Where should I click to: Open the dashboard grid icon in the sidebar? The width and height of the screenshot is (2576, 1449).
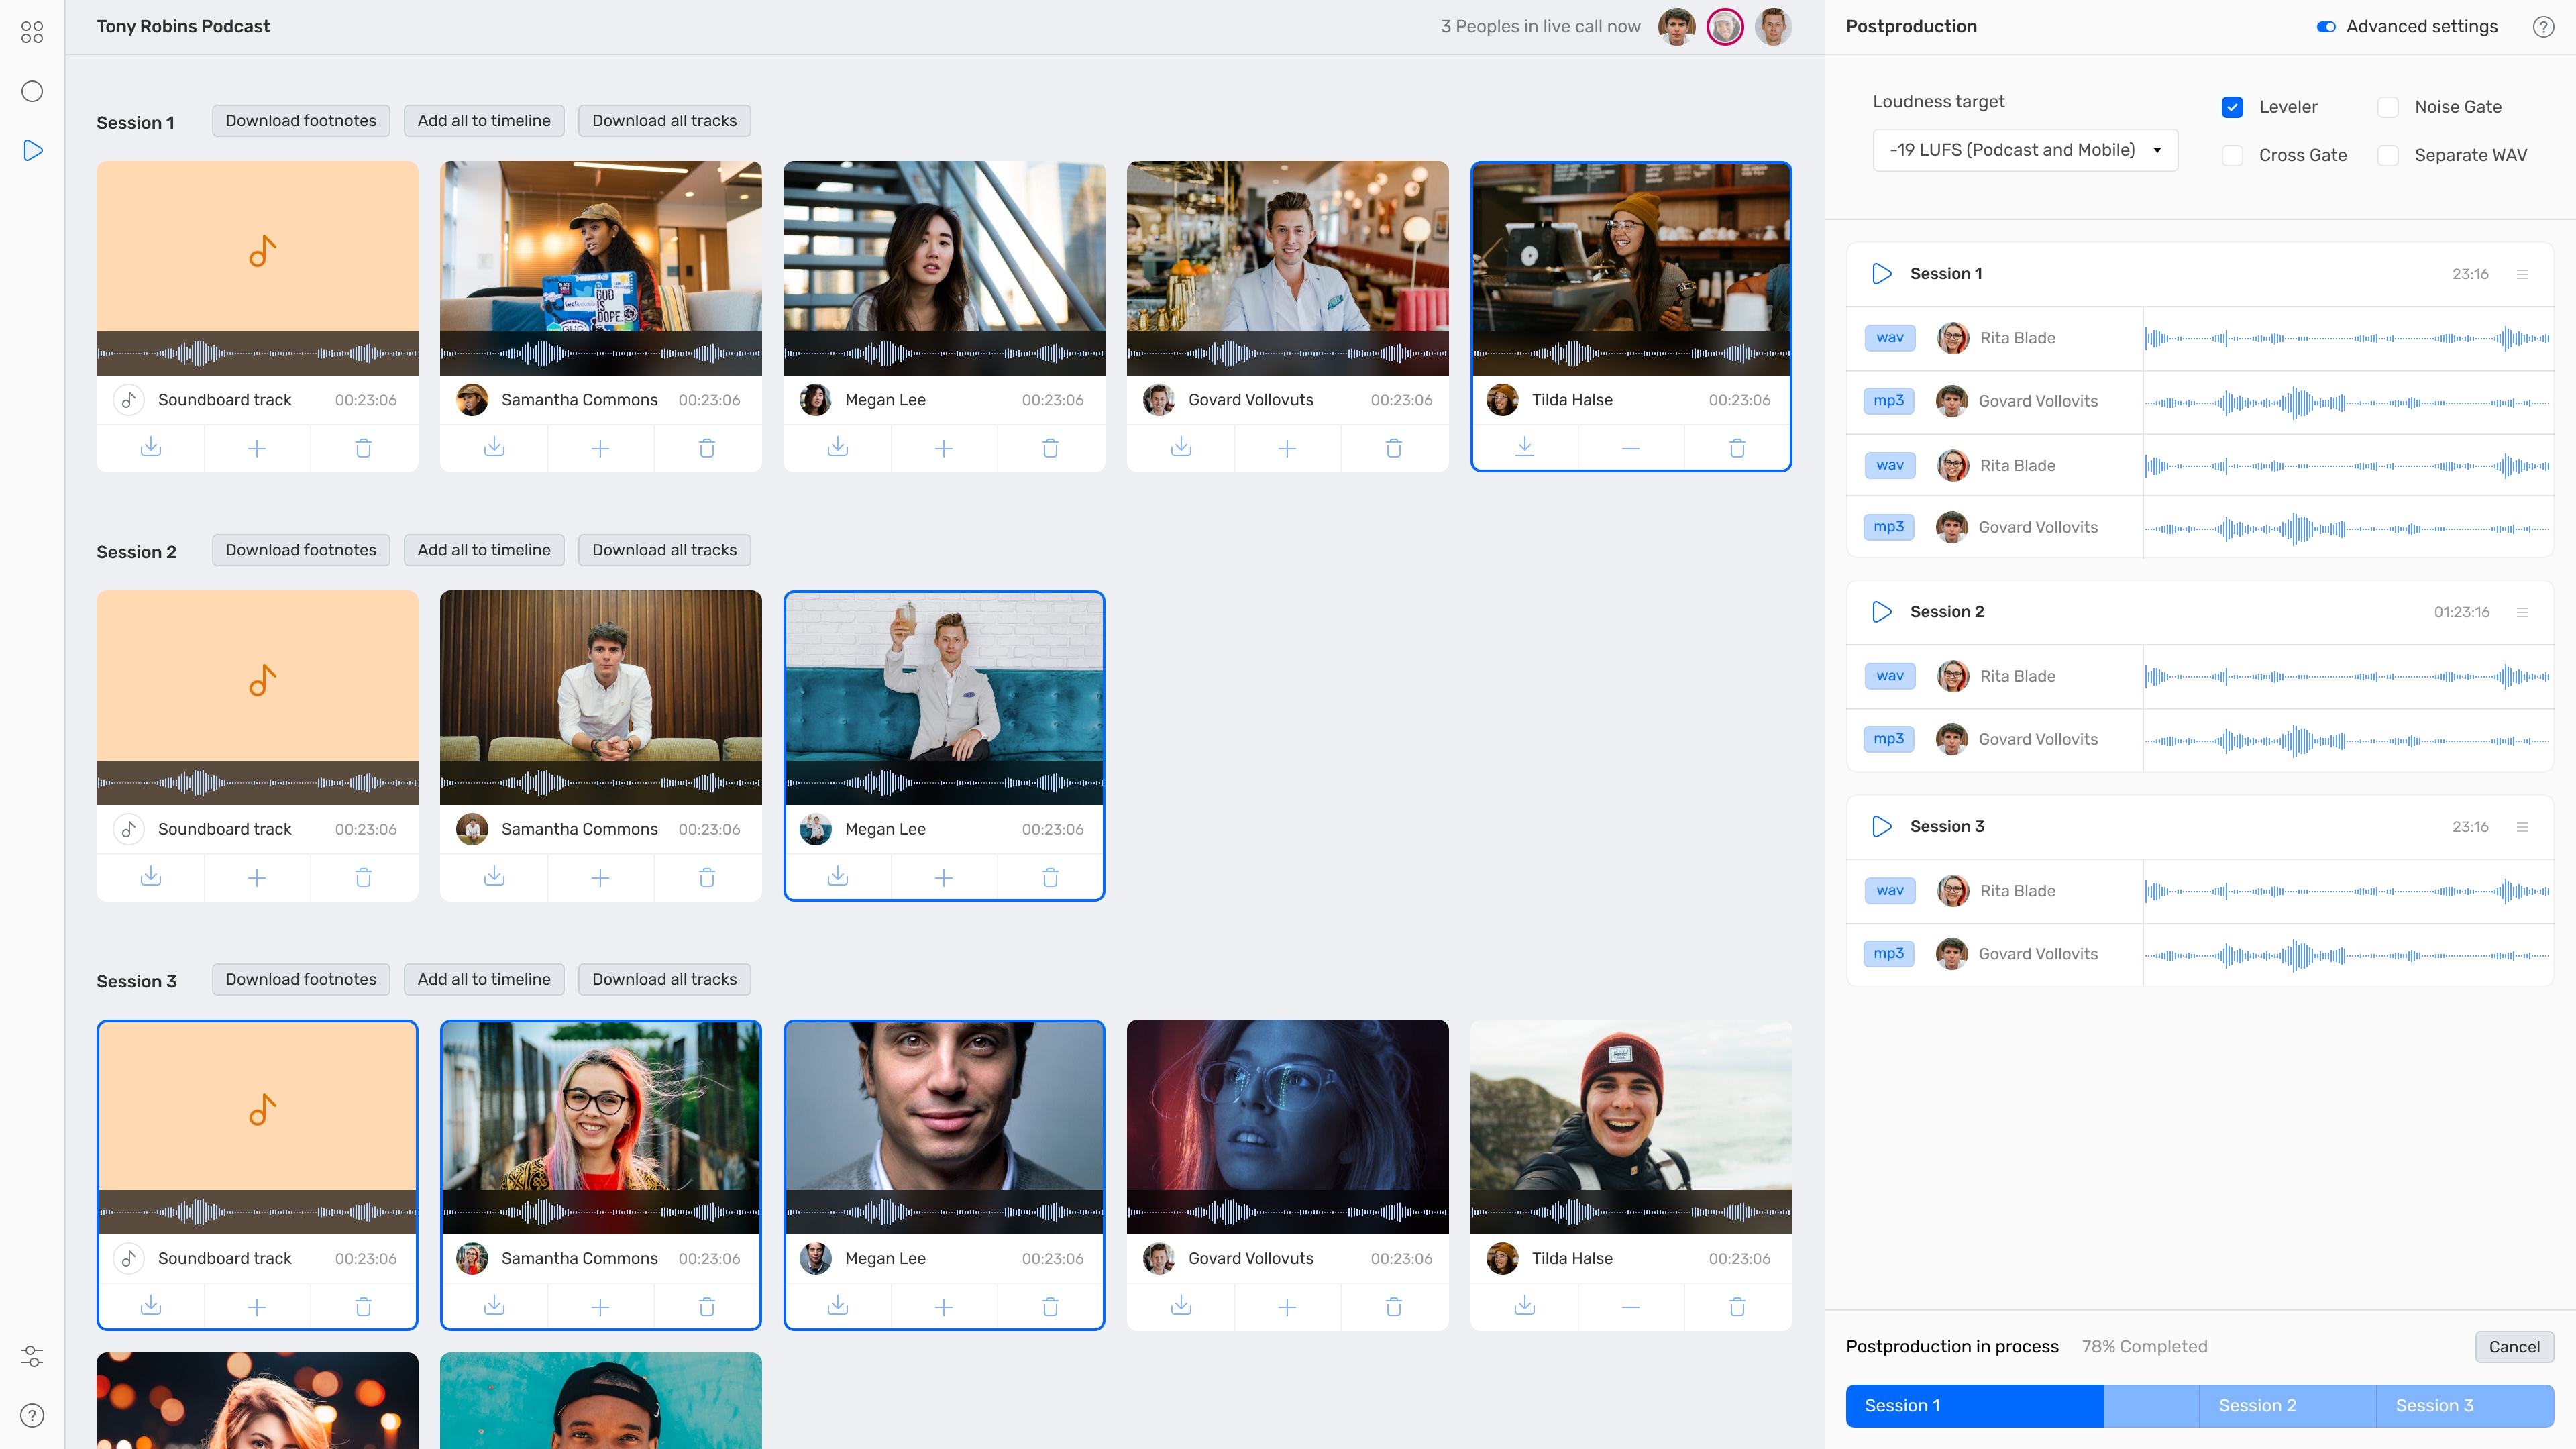[x=32, y=33]
